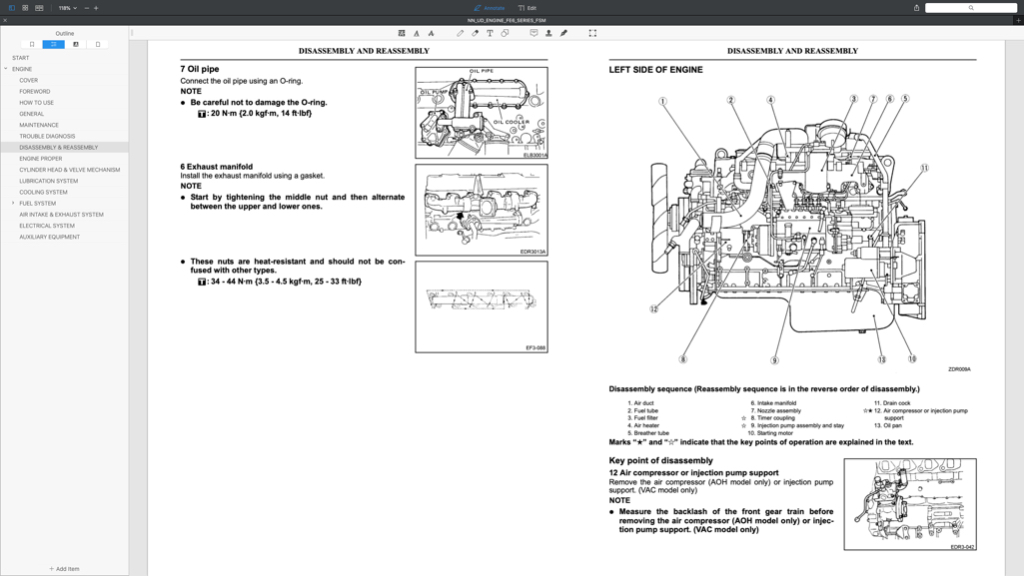Viewport: 1024px width, 576px height.
Task: Expand the FUEL SYSTEM outline item
Action: coord(13,203)
